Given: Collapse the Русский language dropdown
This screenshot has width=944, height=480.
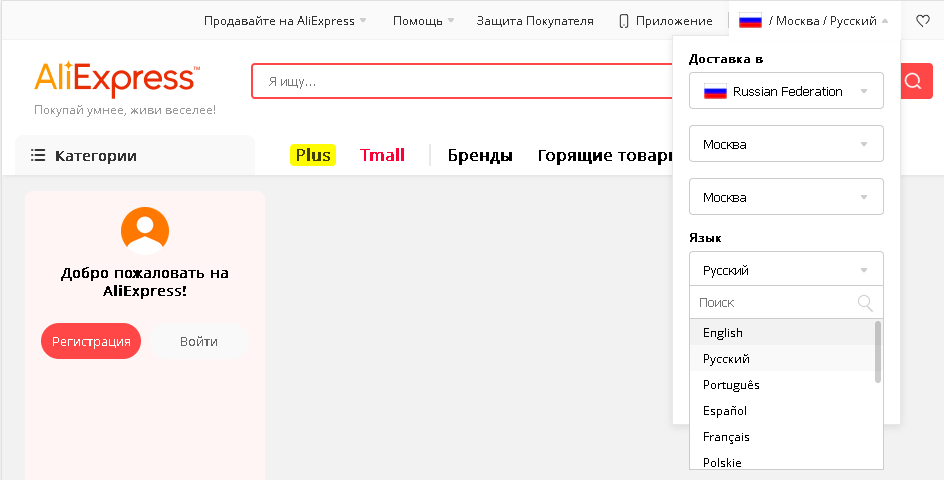Looking at the screenshot, I should tap(786, 269).
